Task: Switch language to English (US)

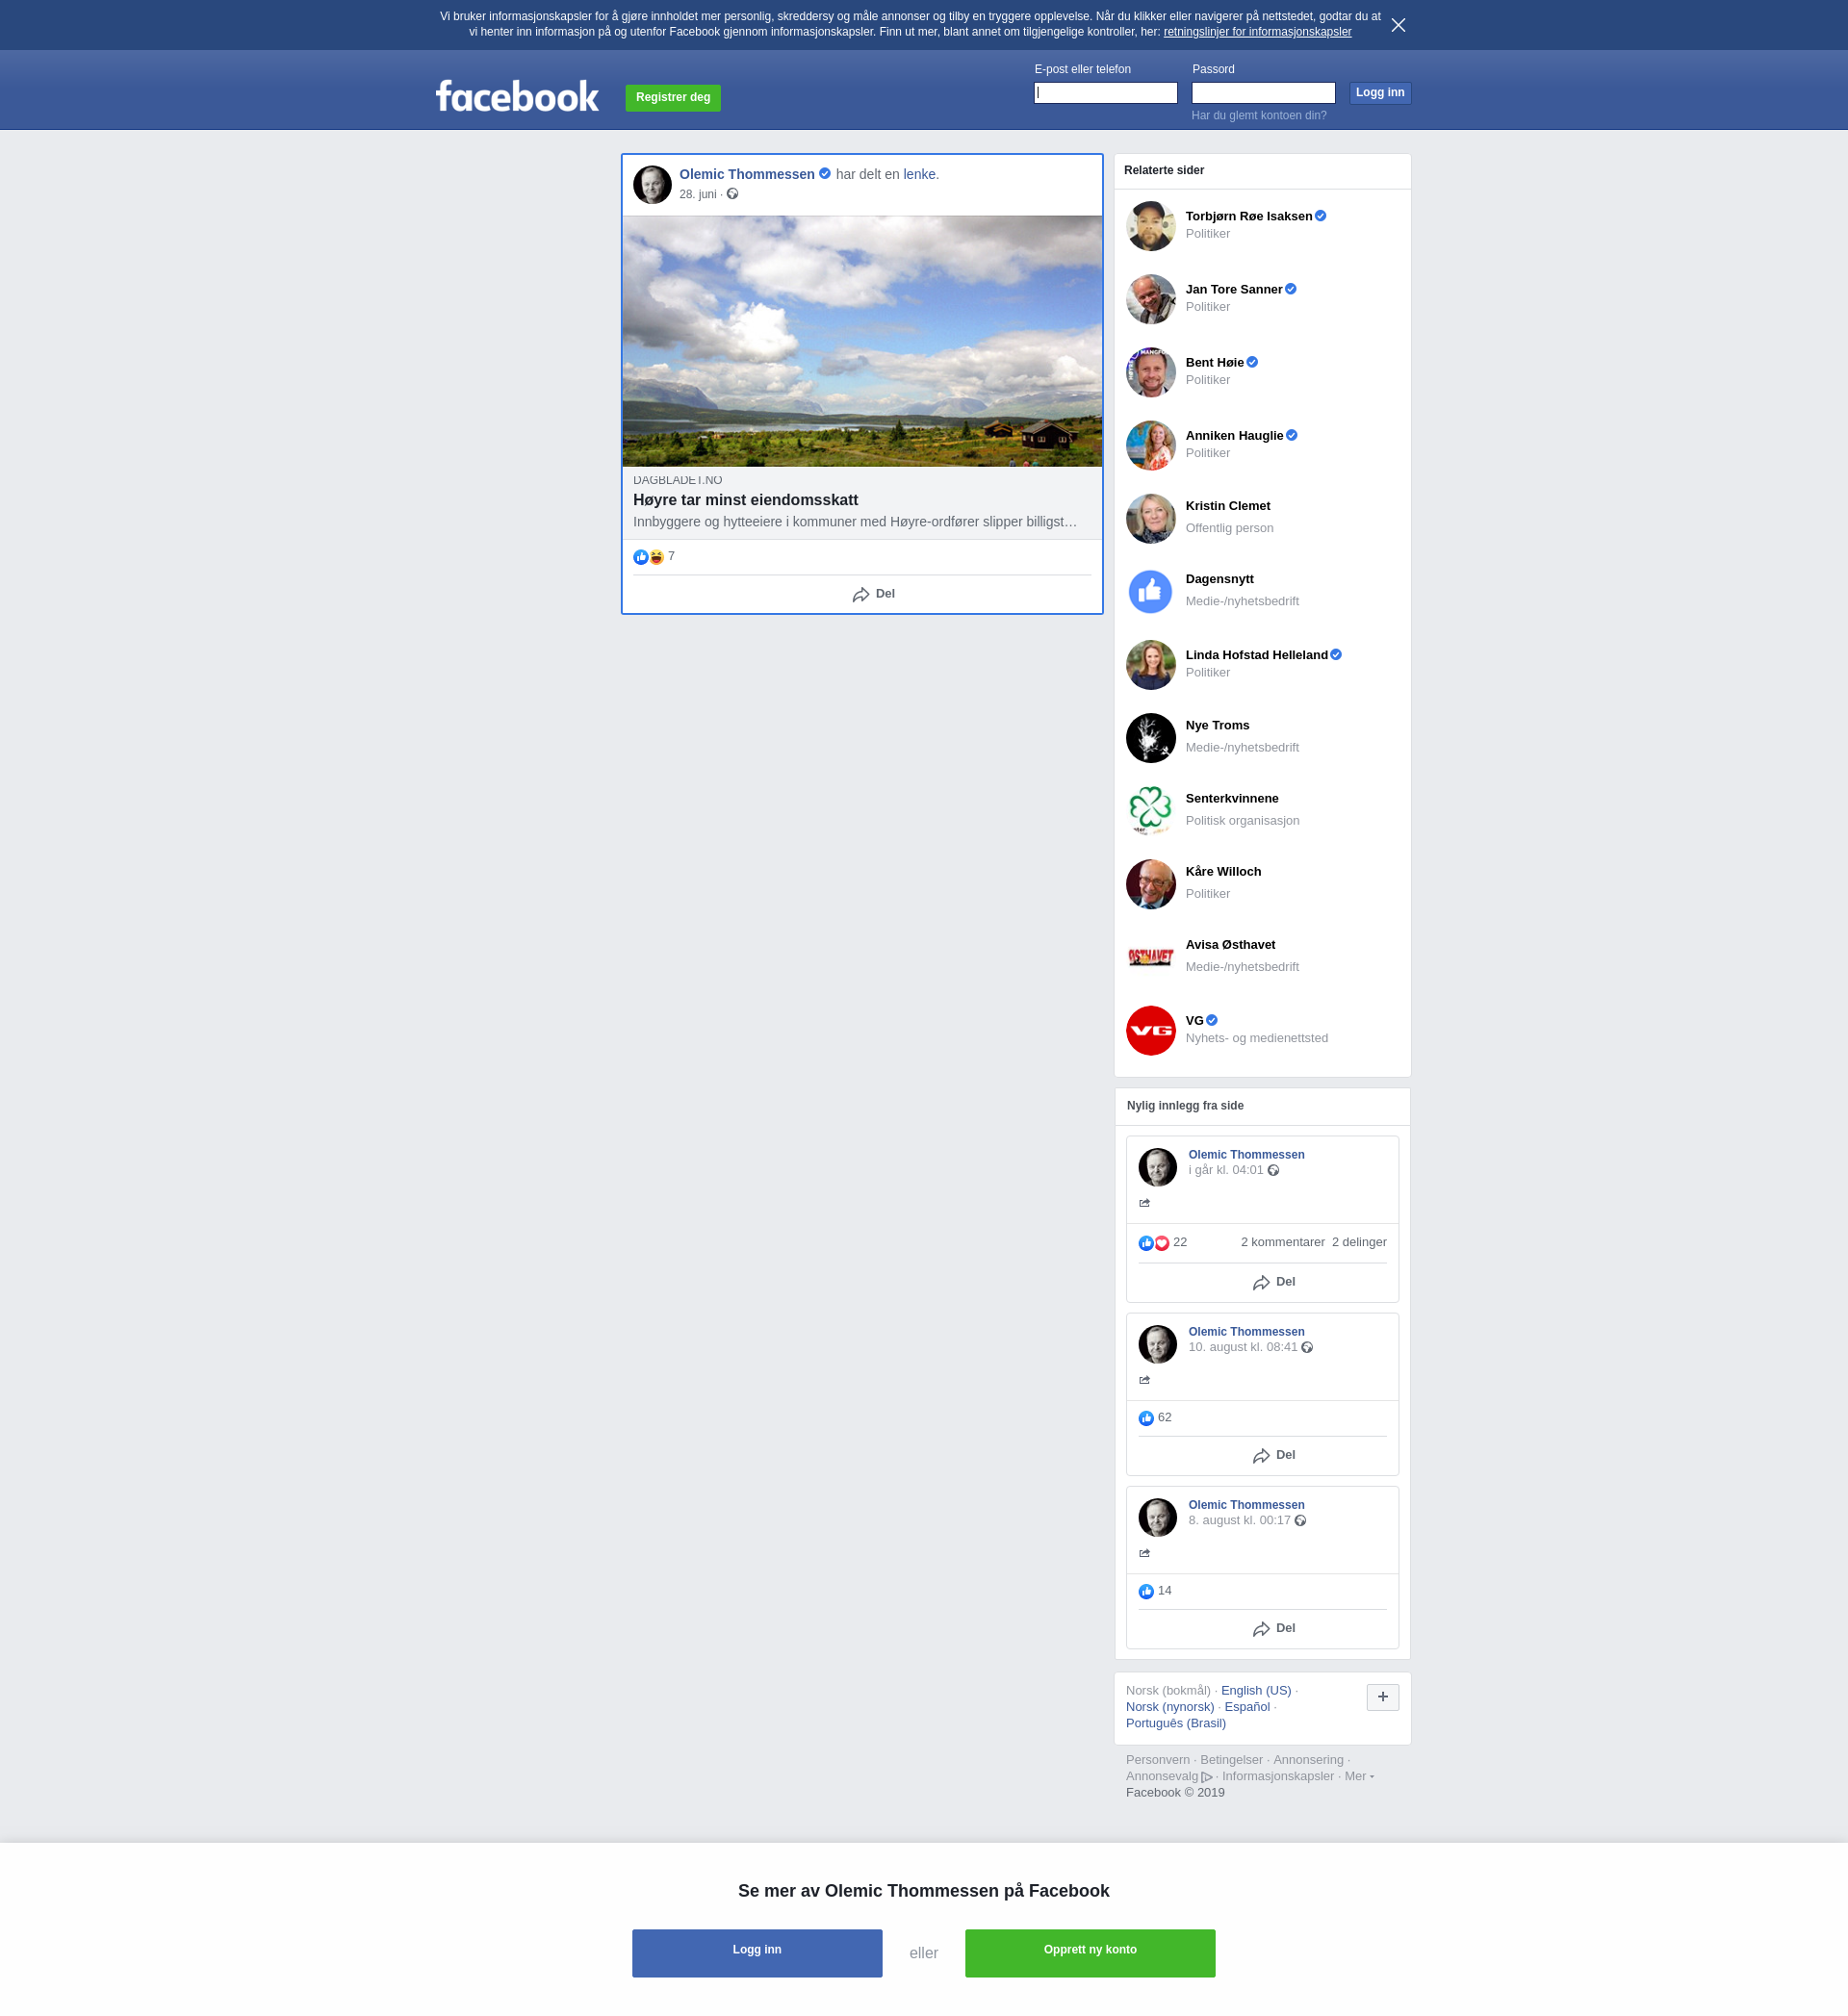Action: coord(1255,1690)
